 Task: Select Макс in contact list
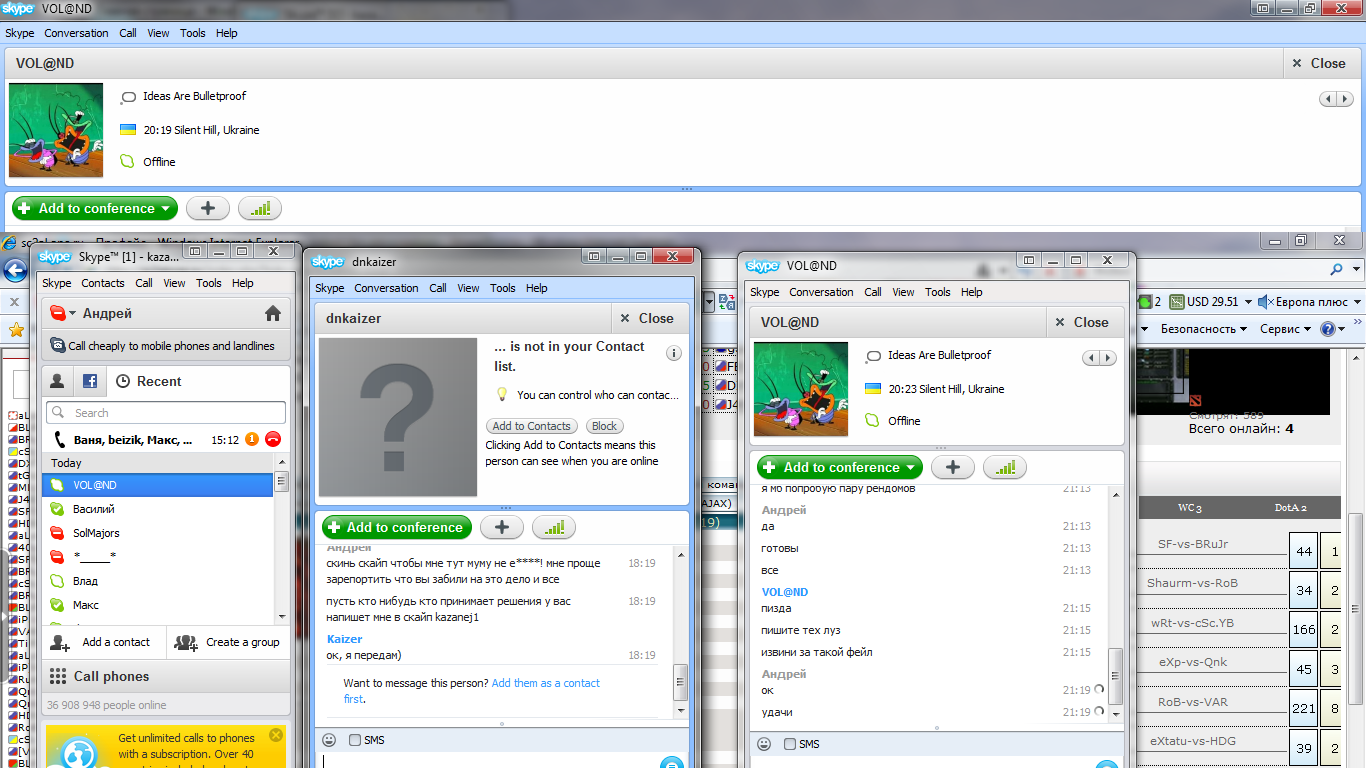158,605
